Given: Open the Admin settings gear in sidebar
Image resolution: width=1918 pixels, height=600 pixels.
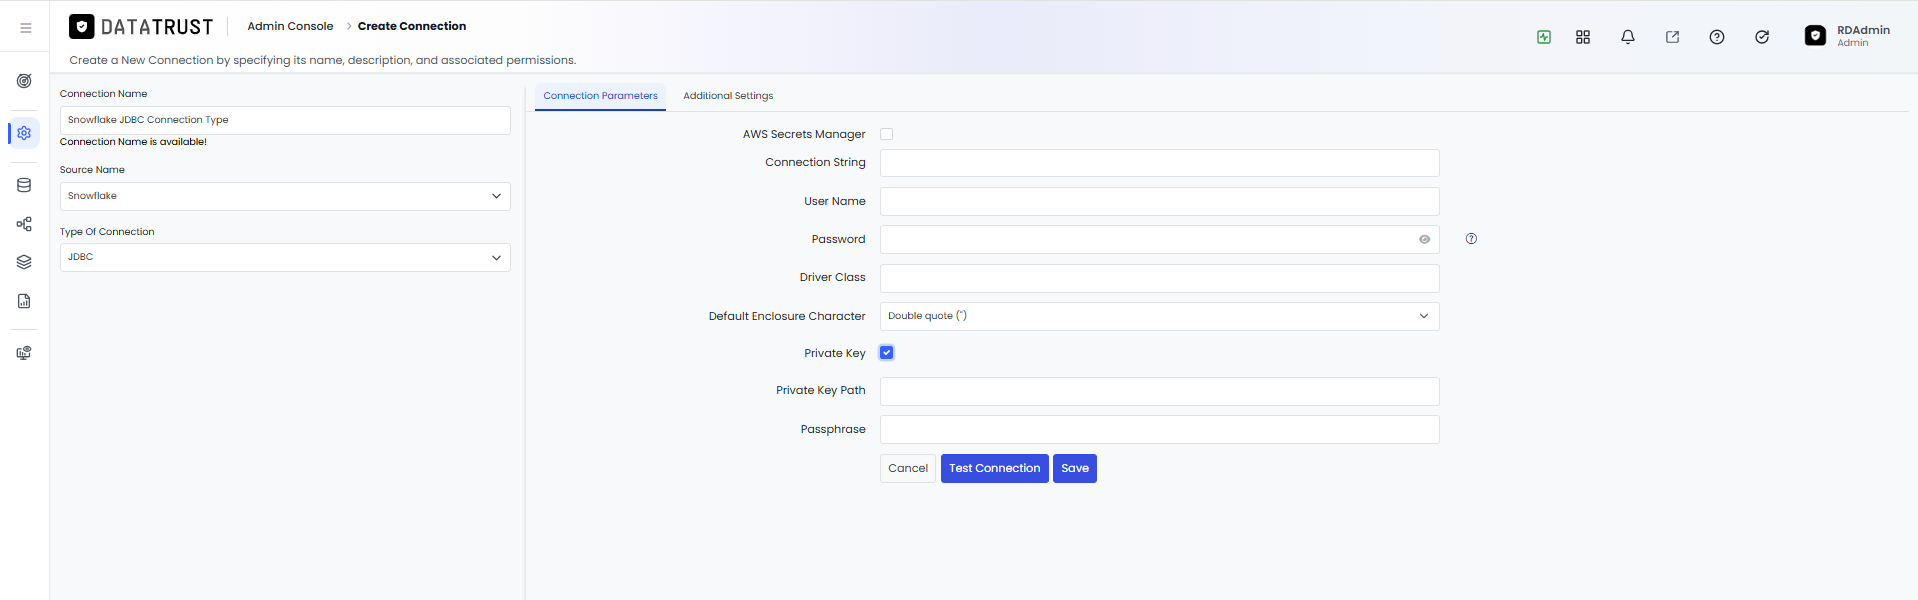Looking at the screenshot, I should tap(24, 133).
